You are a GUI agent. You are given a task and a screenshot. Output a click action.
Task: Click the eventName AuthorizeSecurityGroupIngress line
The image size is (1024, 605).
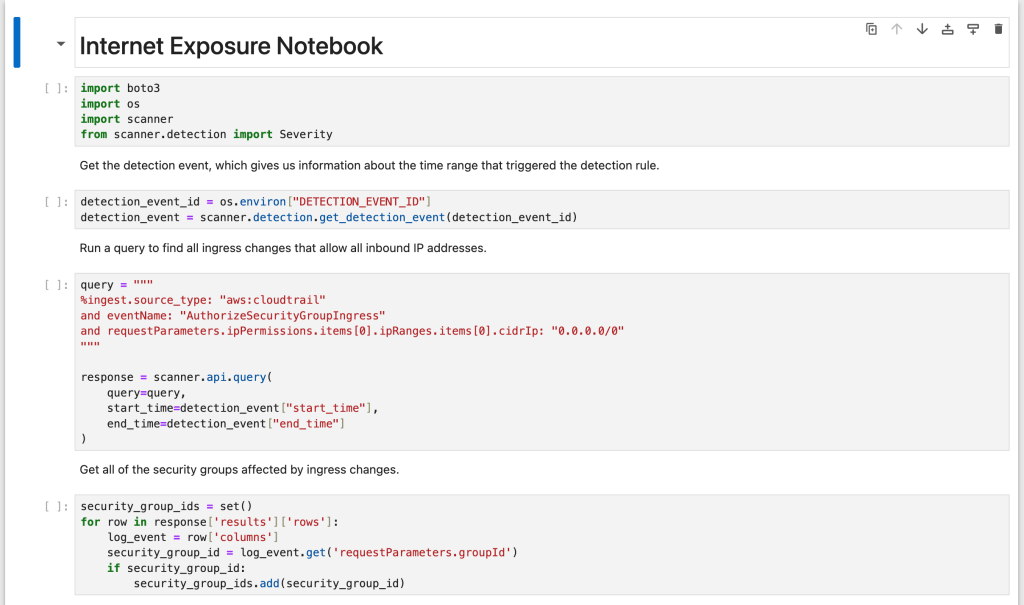coord(233,316)
